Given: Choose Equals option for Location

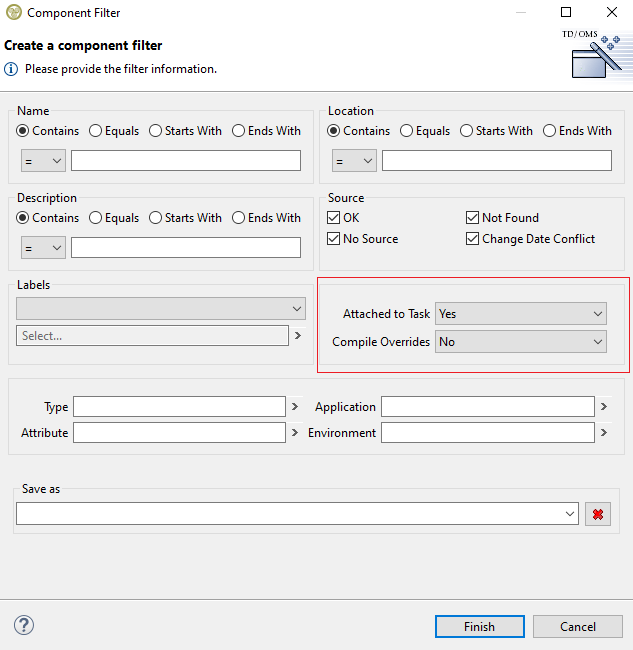Looking at the screenshot, I should point(407,131).
